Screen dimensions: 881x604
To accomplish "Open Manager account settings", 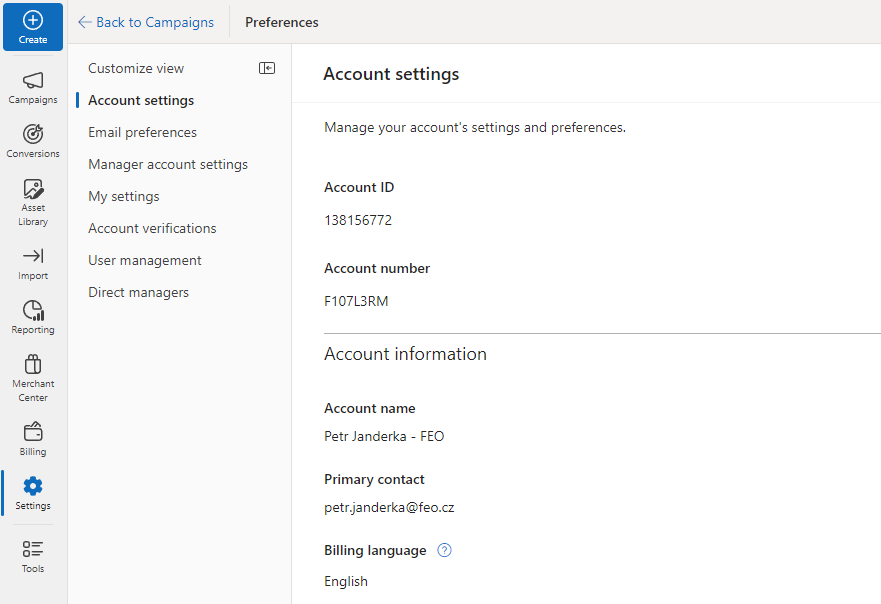I will (168, 164).
